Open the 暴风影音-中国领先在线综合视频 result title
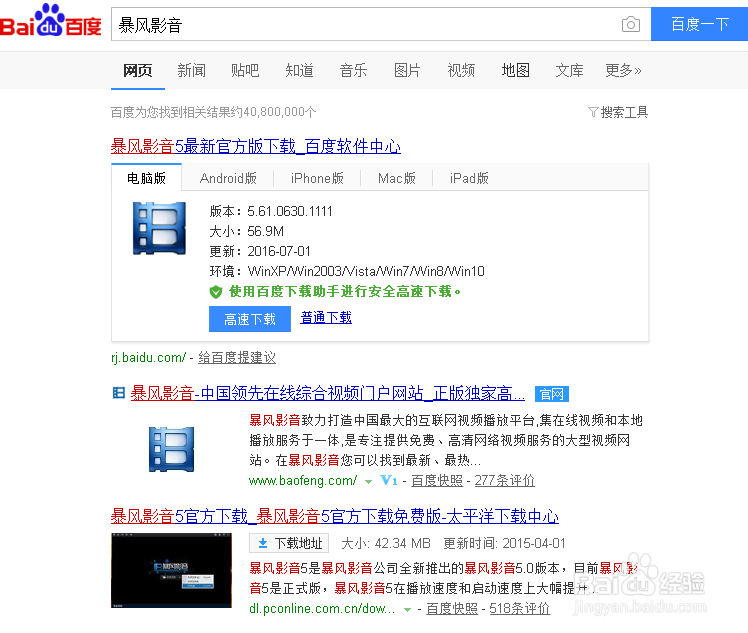The image size is (748, 633). pos(328,393)
